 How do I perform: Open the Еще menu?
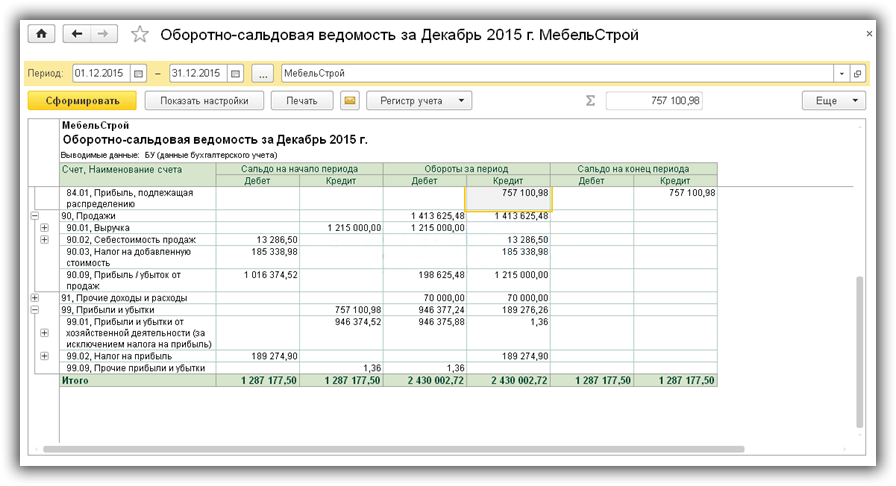click(834, 101)
